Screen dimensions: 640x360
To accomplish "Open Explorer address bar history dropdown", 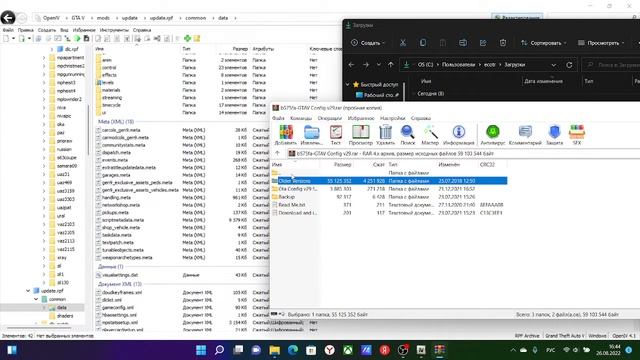I will [x=553, y=65].
